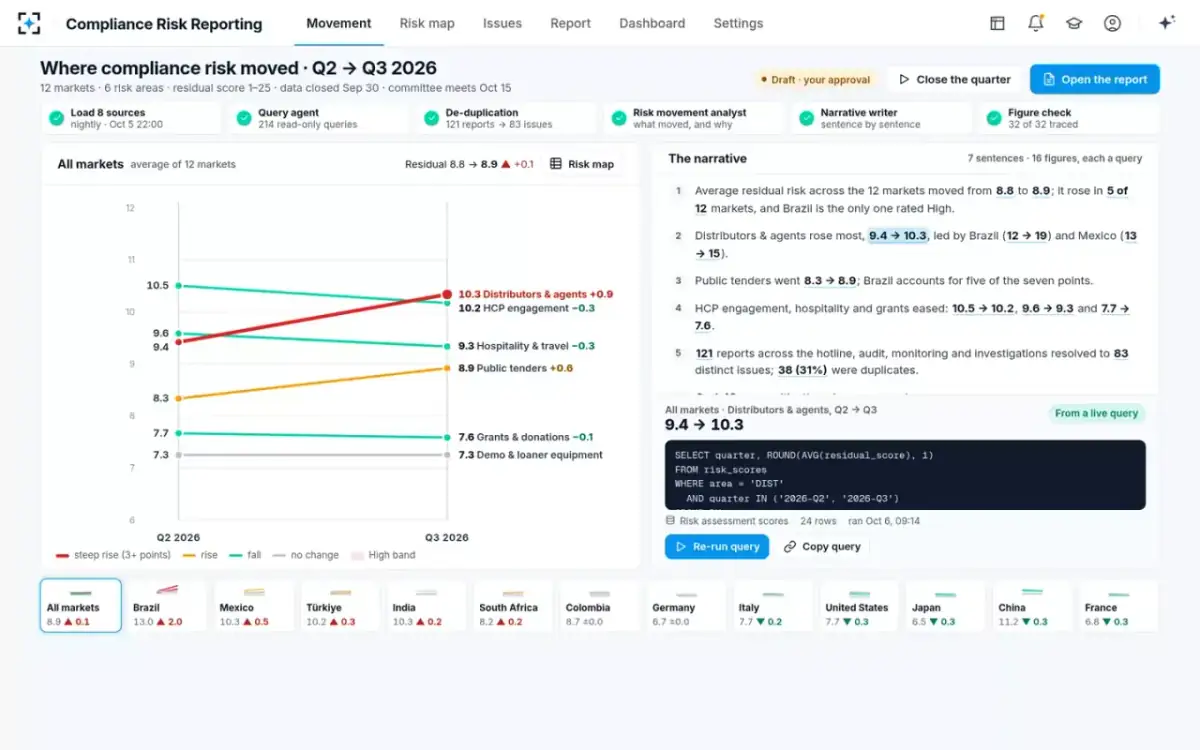The height and width of the screenshot is (750, 1200).
Task: Click the HCP engagement −0.3 line label
Action: coord(527,309)
